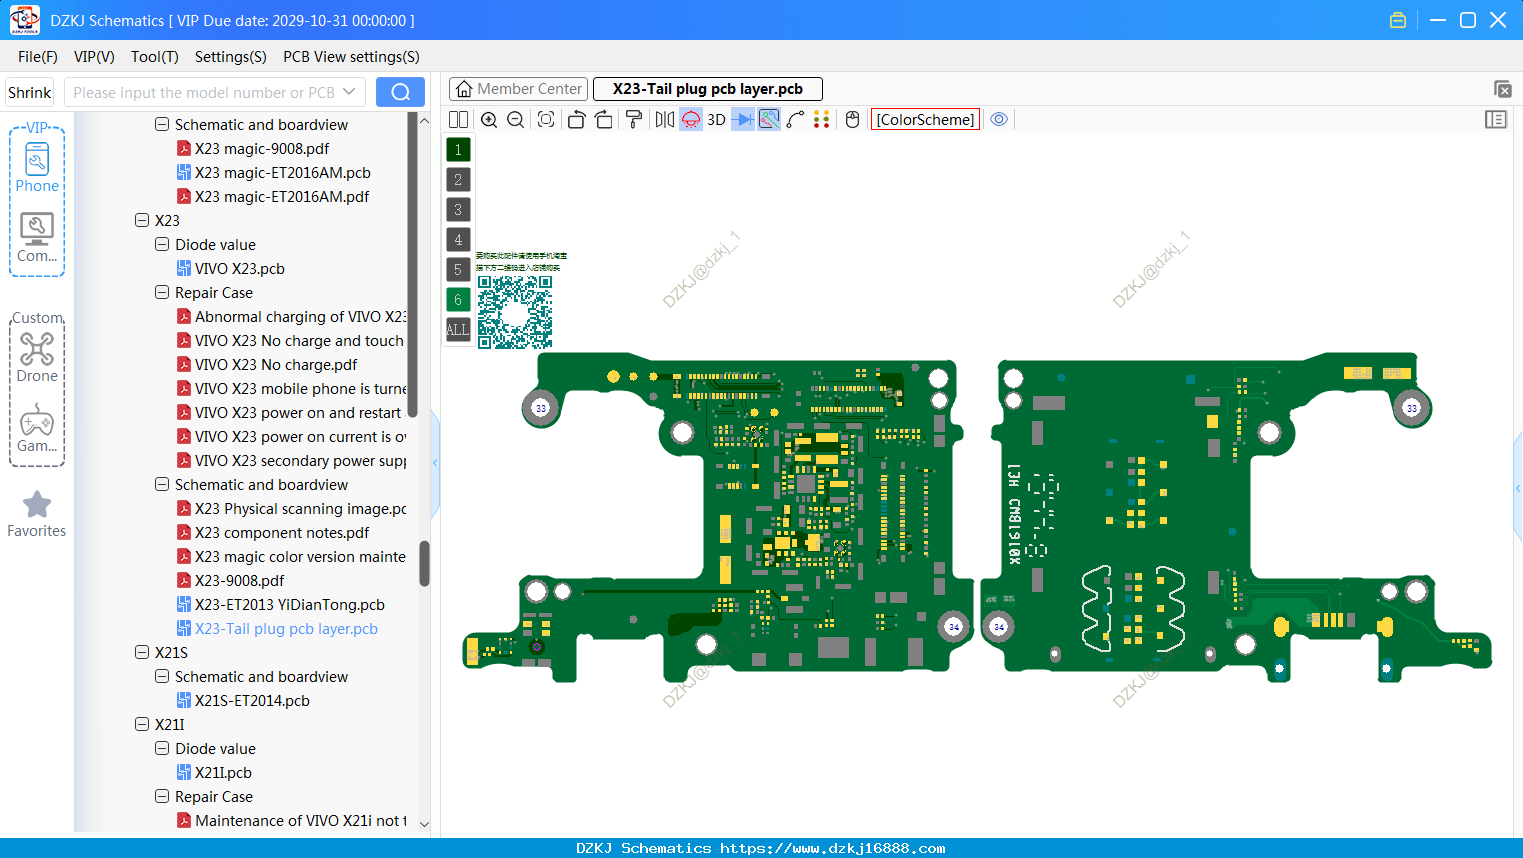Collapse the X21I tree node

click(142, 724)
